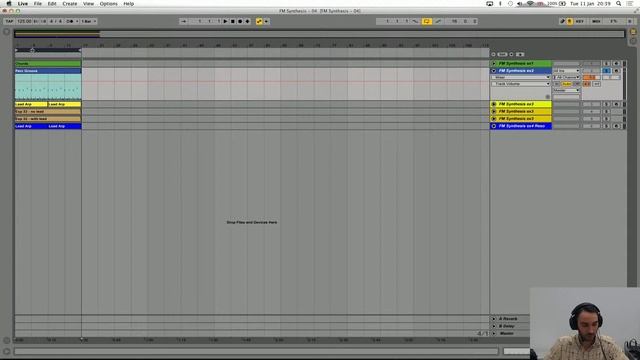Toggle the Computer MIDI Keyboard icon
The width and height of the screenshot is (640, 360).
pos(569,21)
